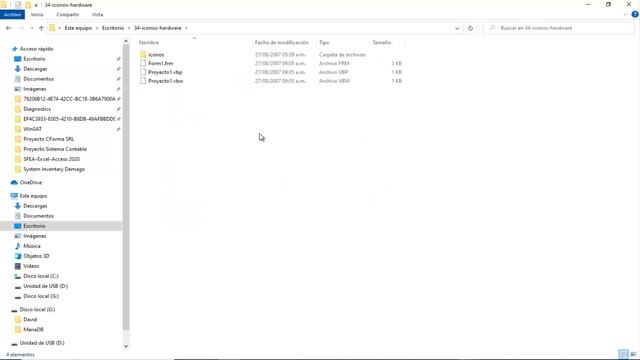Click the 'Carpeta de archivos' type cell
640x360 pixels.
(x=342, y=55)
